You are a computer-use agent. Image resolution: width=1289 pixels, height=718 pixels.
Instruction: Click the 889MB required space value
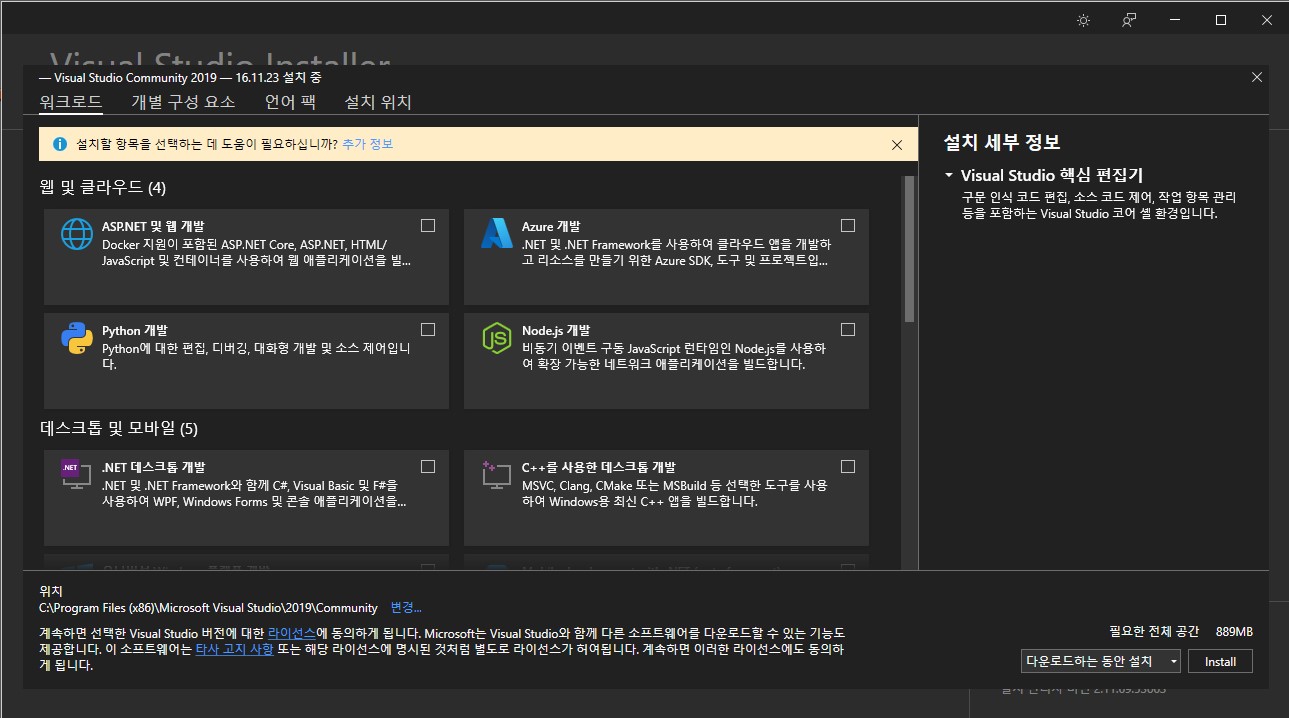coord(1234,632)
